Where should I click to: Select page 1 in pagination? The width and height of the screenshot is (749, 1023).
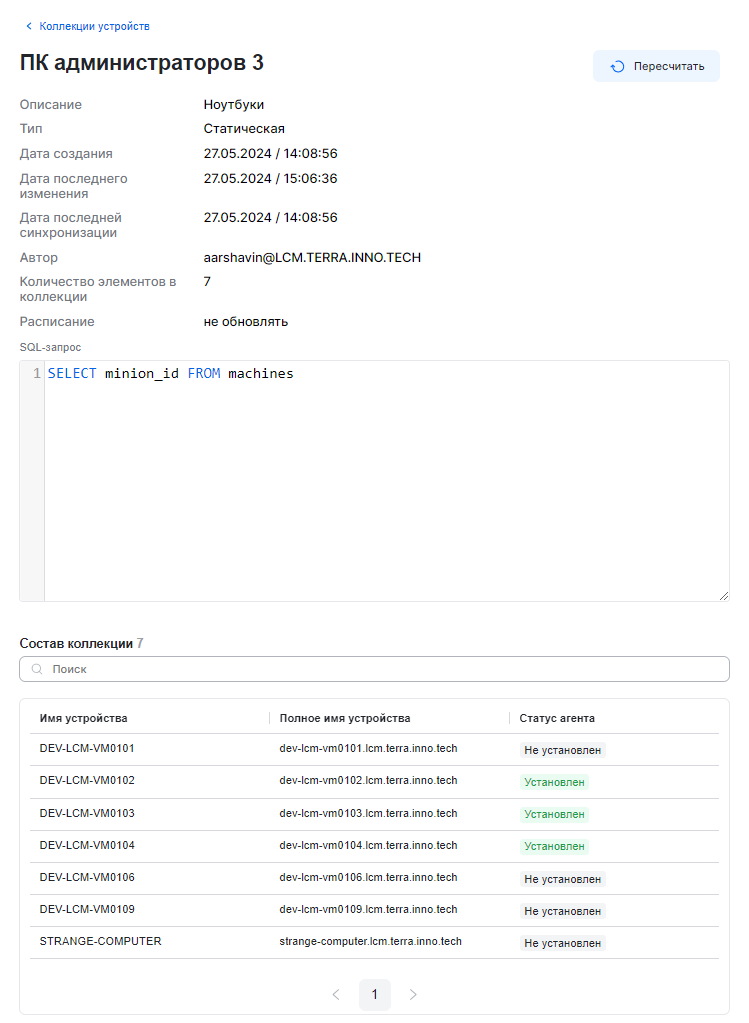click(x=375, y=994)
